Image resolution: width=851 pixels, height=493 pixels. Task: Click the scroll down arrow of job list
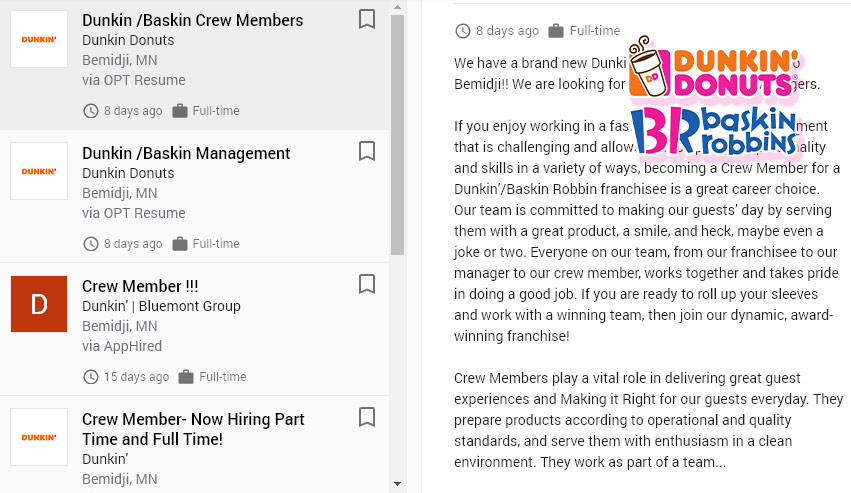(x=398, y=485)
